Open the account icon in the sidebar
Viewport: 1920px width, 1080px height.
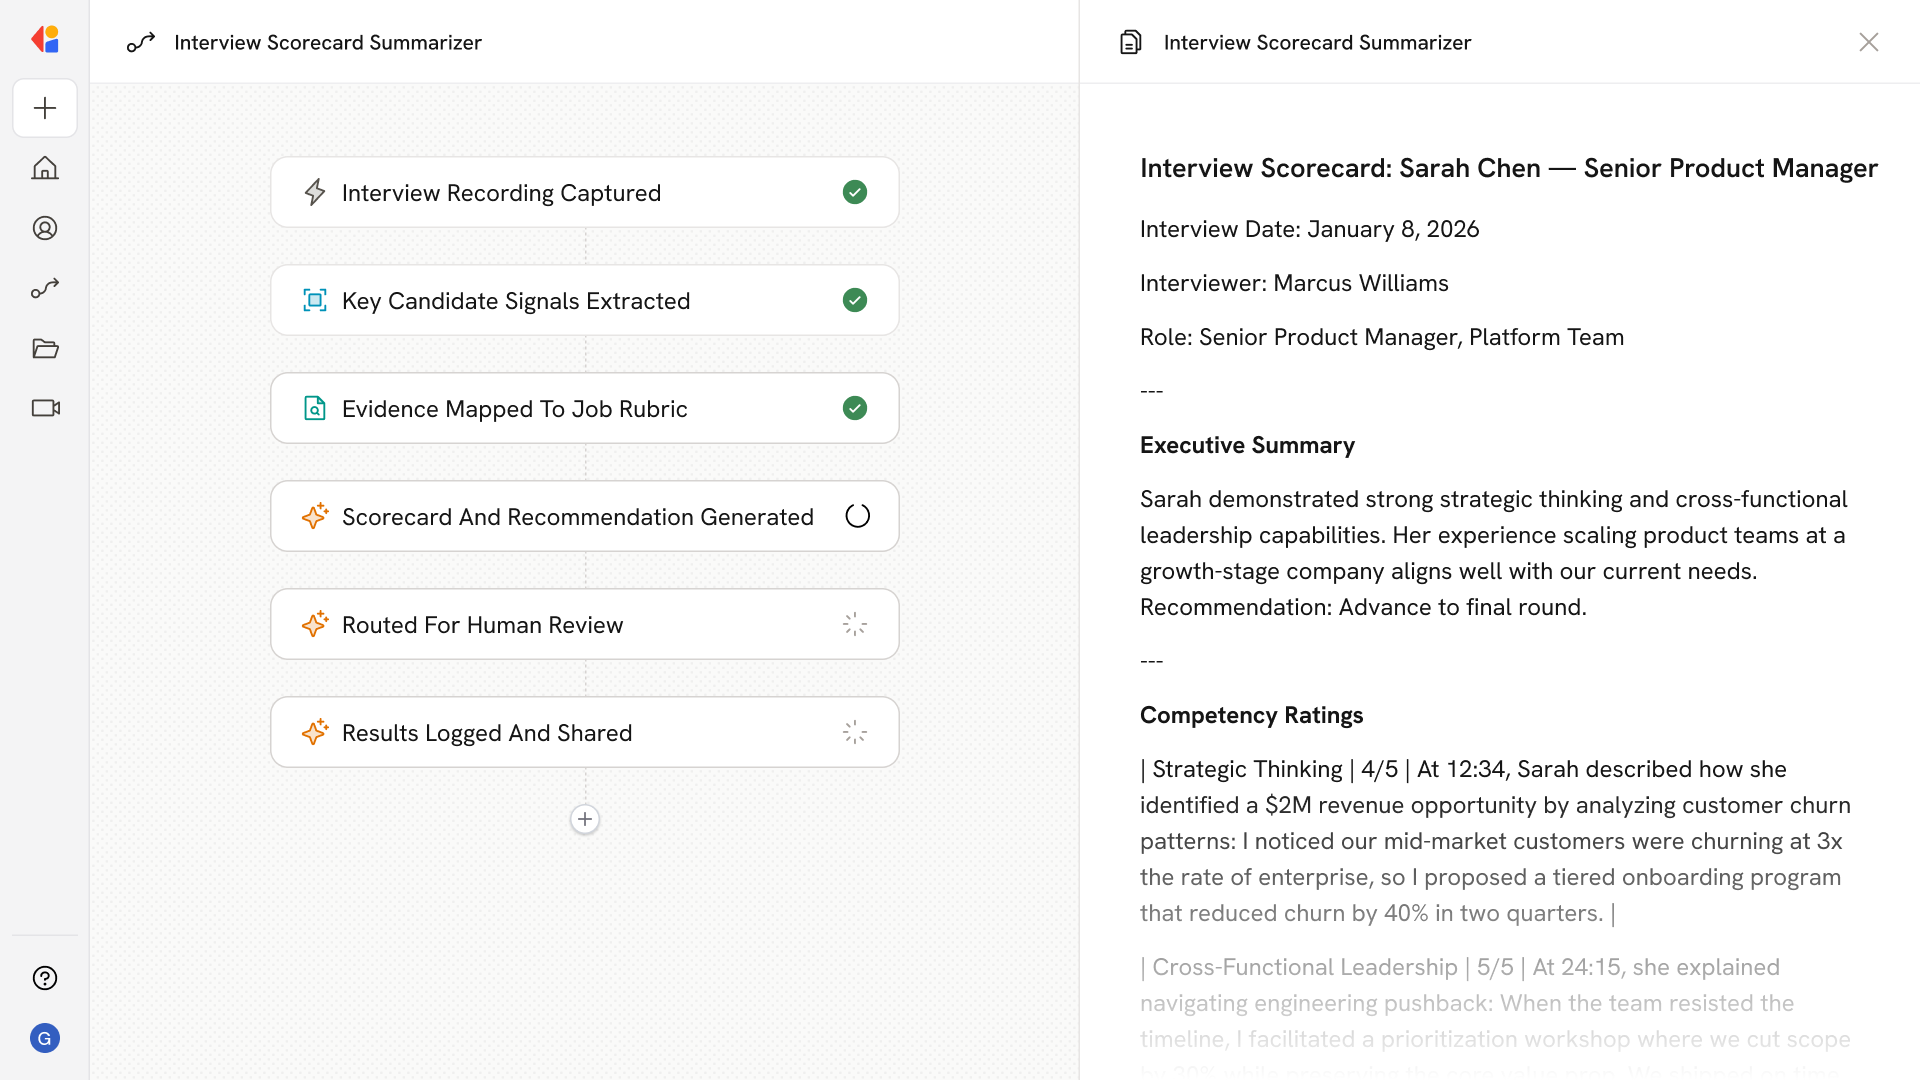(x=45, y=228)
